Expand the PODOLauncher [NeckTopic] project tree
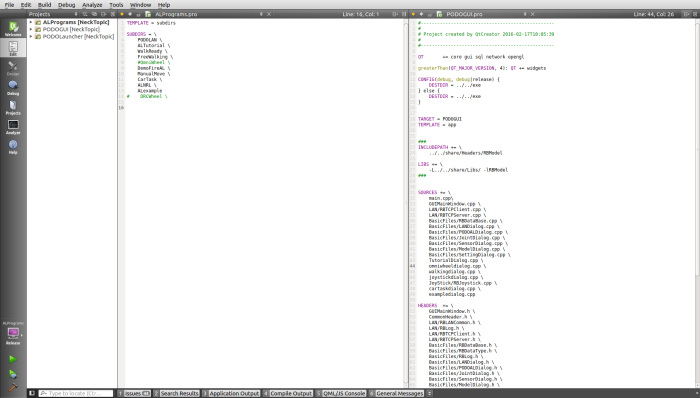 [31, 37]
